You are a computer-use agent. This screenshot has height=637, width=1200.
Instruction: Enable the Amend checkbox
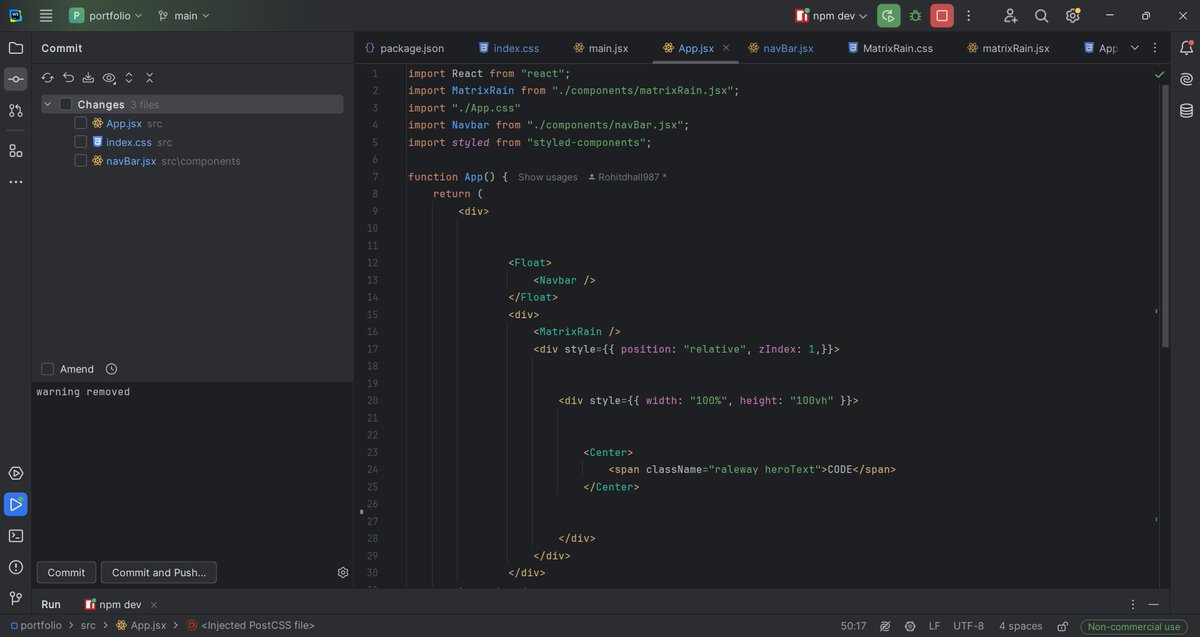[x=47, y=369]
